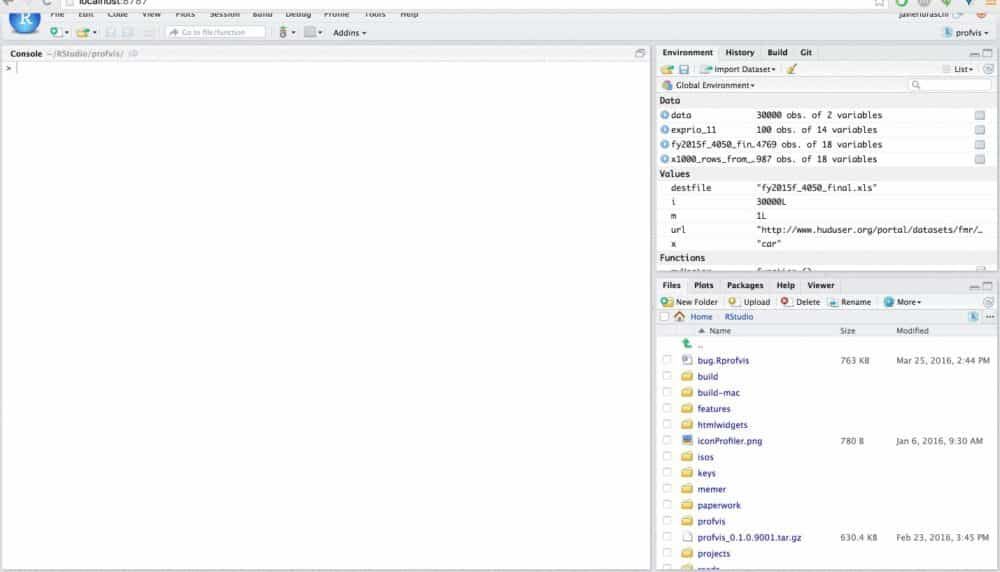Viewport: 1000px width, 572px height.
Task: Click the build-mac folder icon
Action: pos(687,392)
